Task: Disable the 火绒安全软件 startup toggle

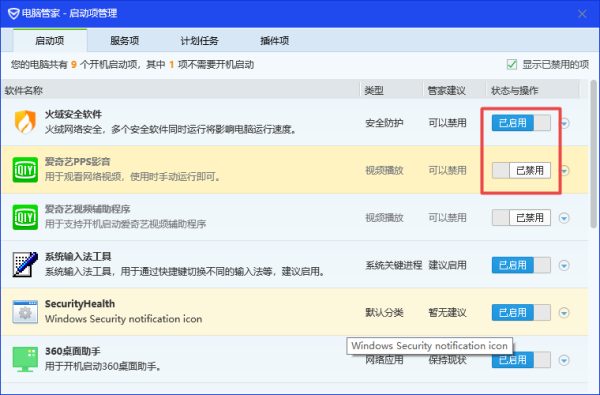Action: (x=521, y=123)
